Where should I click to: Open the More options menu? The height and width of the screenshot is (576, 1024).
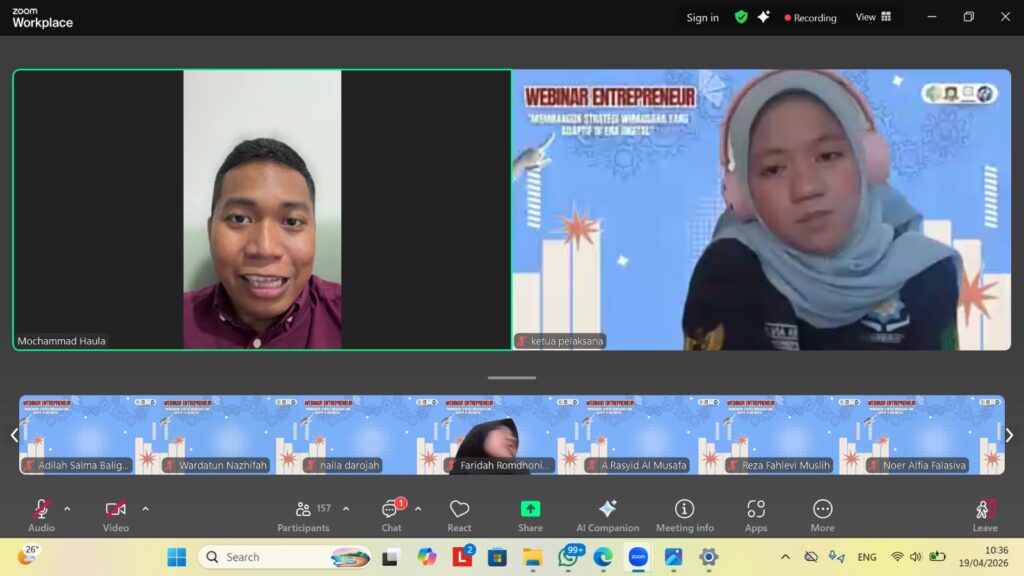click(x=822, y=510)
